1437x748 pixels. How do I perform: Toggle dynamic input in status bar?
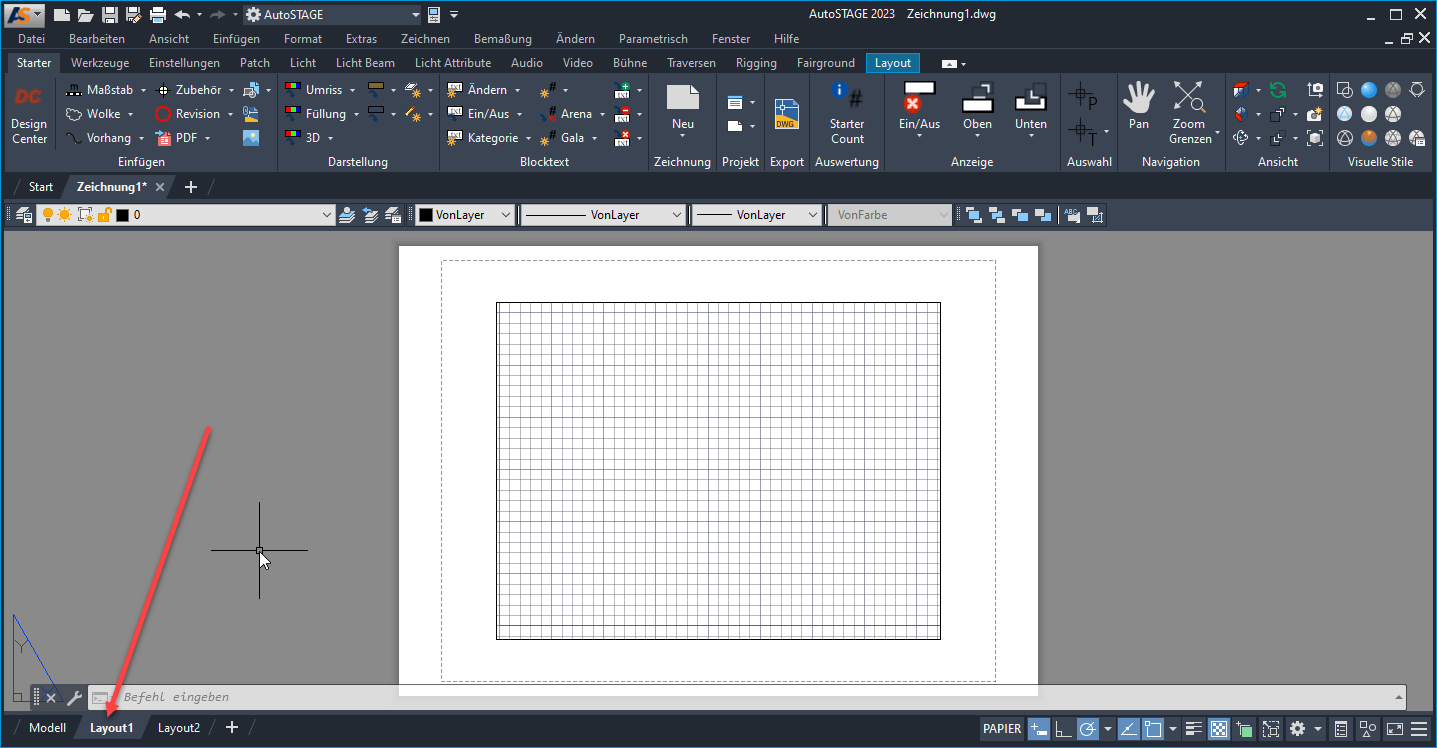tap(1039, 728)
